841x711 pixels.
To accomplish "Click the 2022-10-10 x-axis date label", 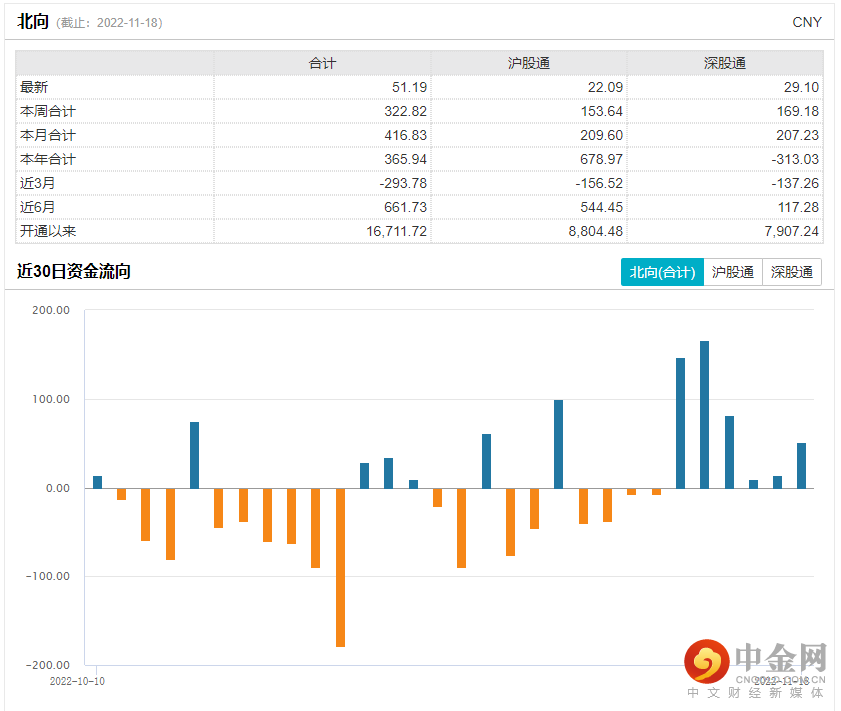I will 78,680.
